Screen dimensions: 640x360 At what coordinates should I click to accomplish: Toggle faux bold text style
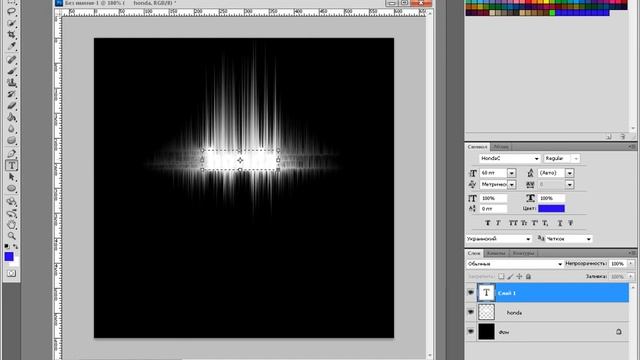pos(487,223)
